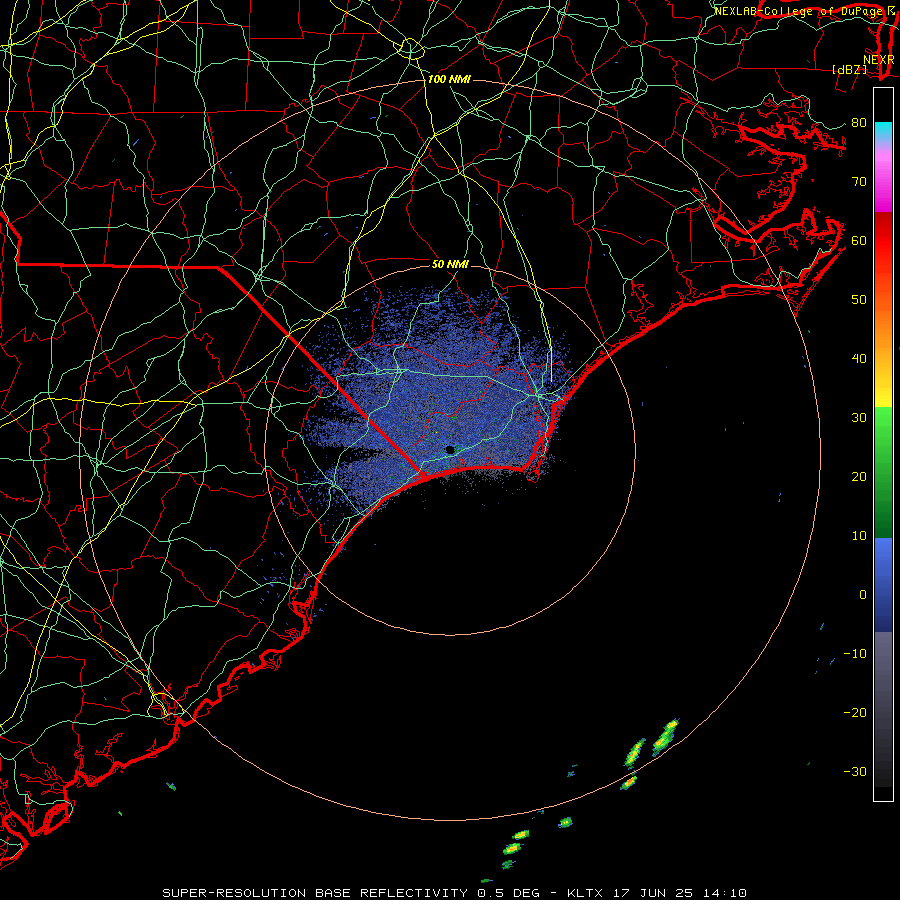Click the 17 JUN 25 date in caption
This screenshot has height=900, width=900.
[x=654, y=893]
